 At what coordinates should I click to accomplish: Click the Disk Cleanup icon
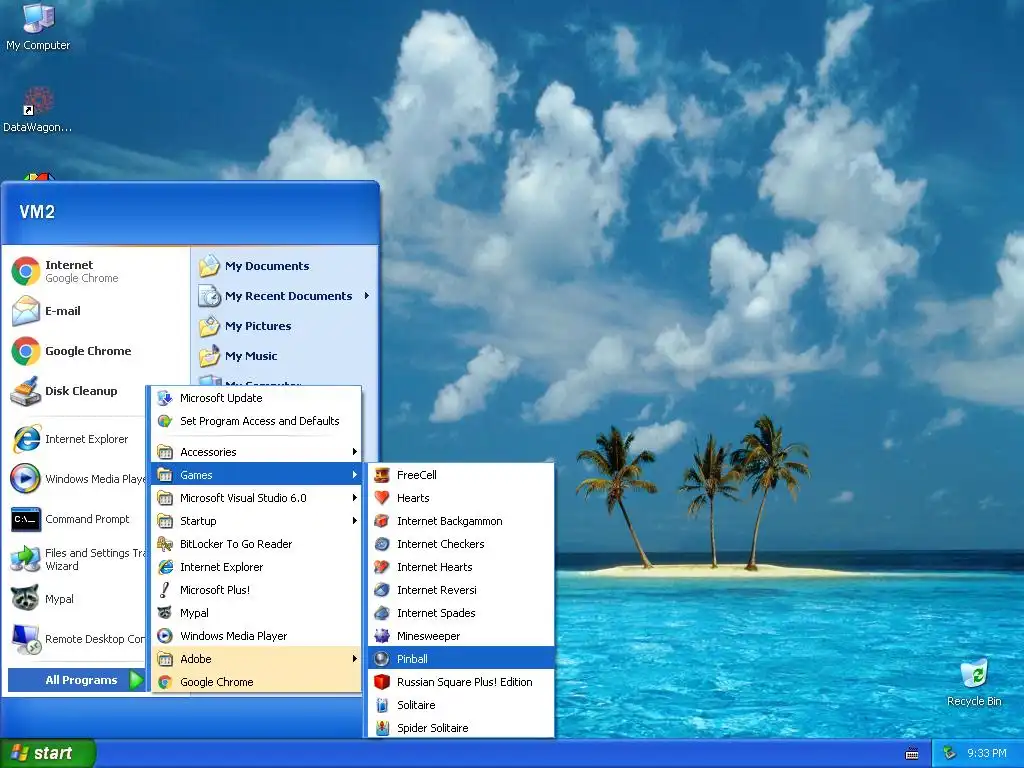[25, 391]
